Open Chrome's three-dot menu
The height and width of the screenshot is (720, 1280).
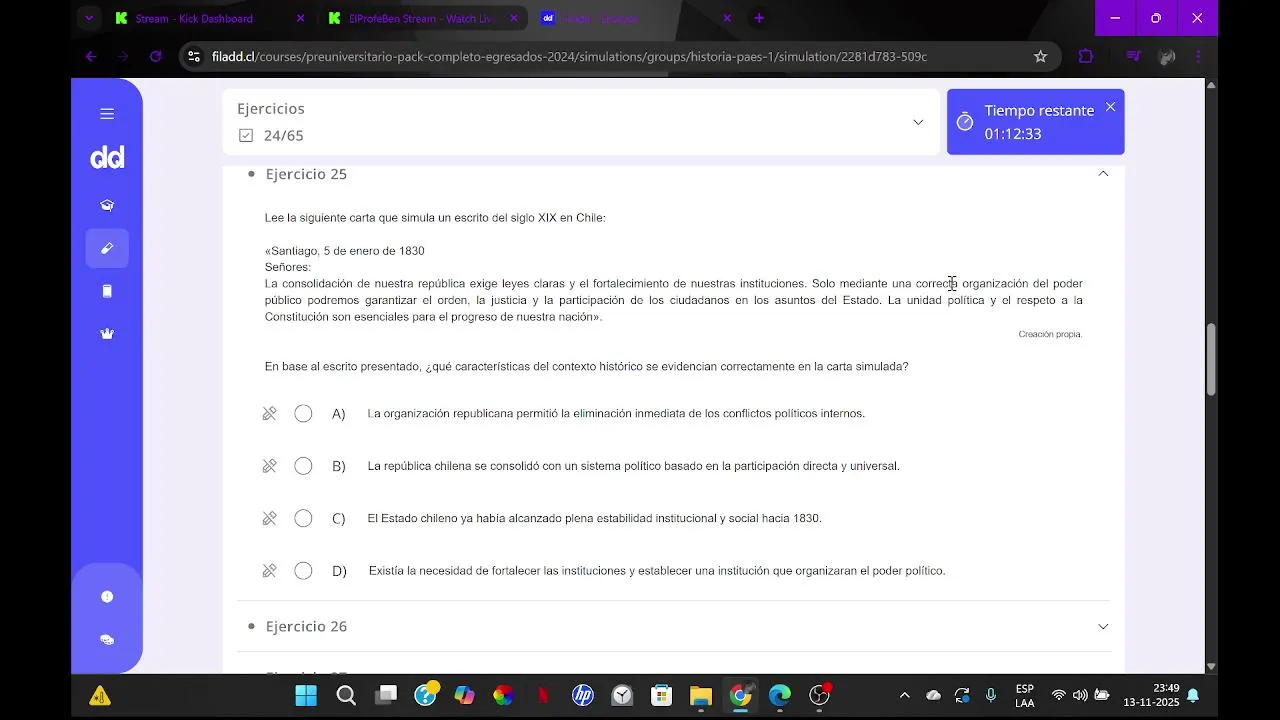click(x=1198, y=57)
